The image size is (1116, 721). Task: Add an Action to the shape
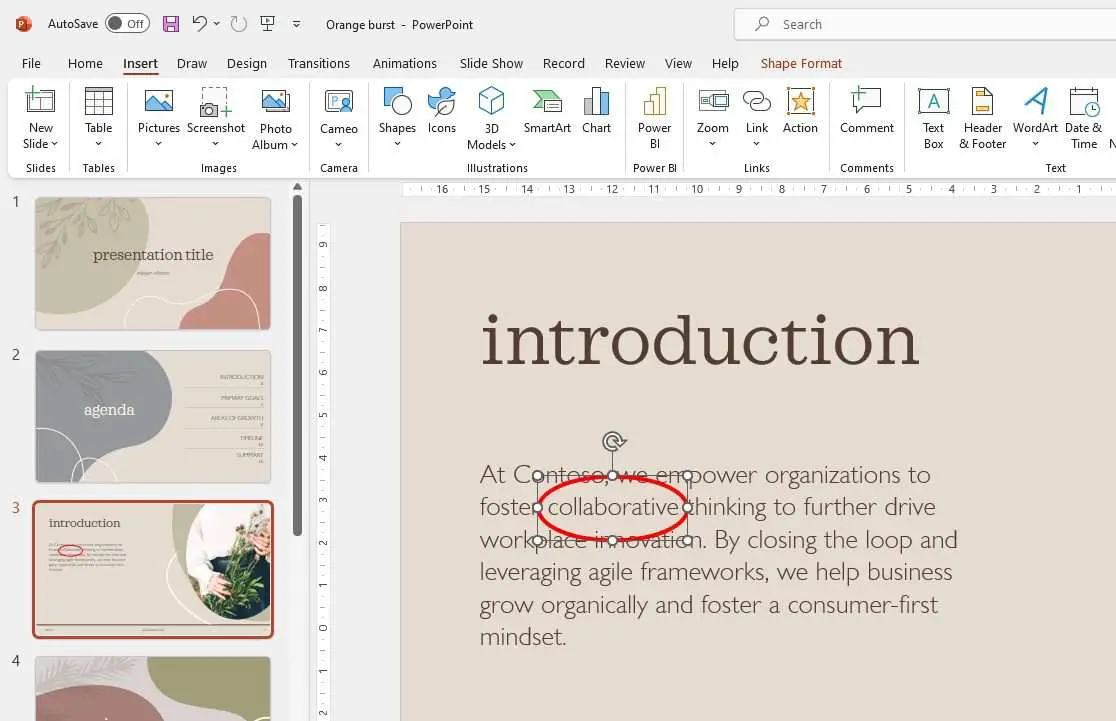[800, 111]
